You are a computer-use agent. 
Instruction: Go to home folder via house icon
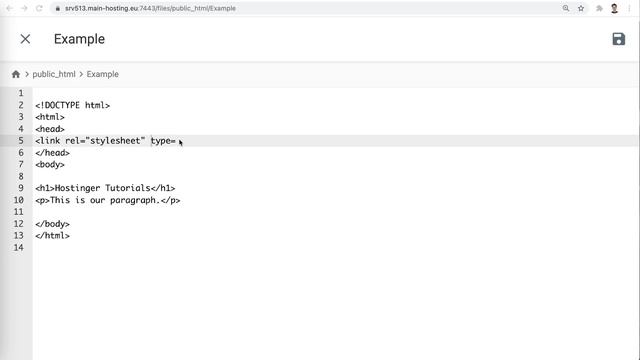[x=16, y=74]
